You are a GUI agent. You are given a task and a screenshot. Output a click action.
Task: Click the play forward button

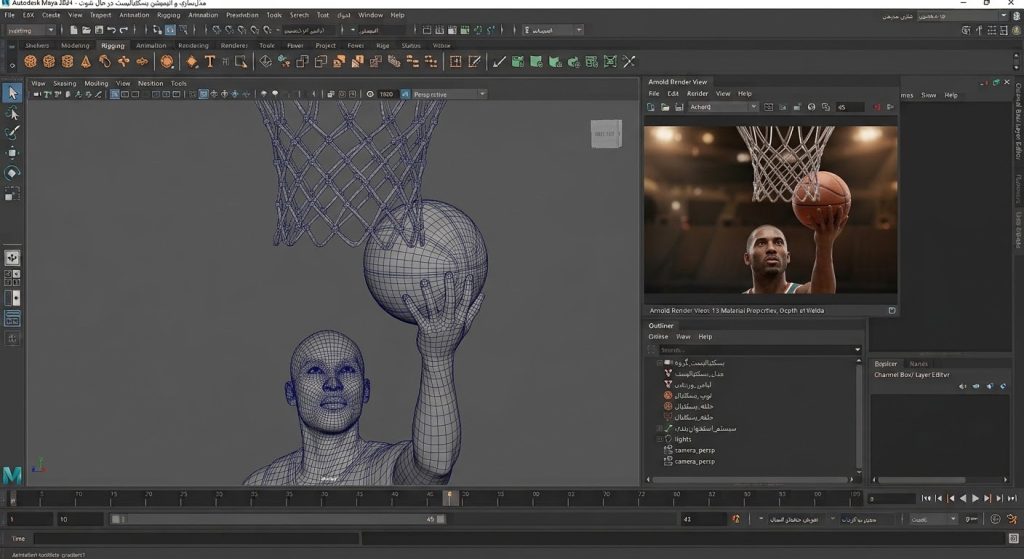(x=975, y=498)
